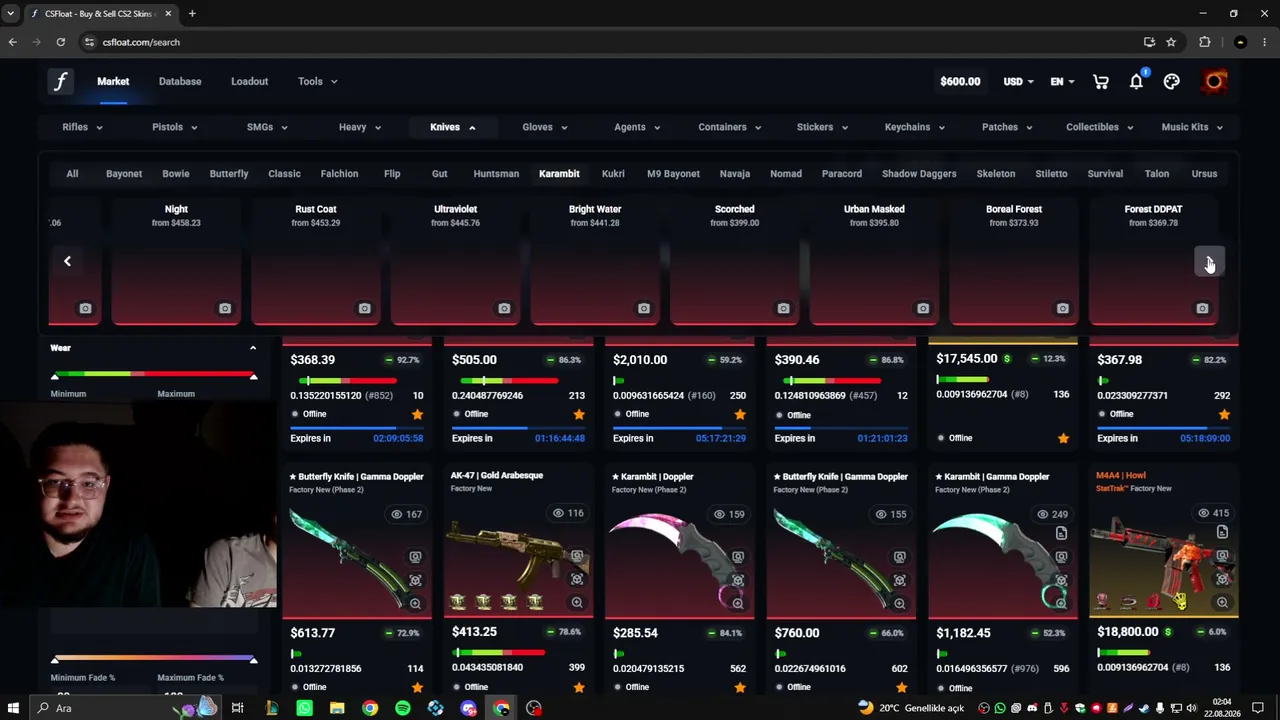Collapse the Wear filter section
This screenshot has height=720, width=1280.
click(253, 348)
